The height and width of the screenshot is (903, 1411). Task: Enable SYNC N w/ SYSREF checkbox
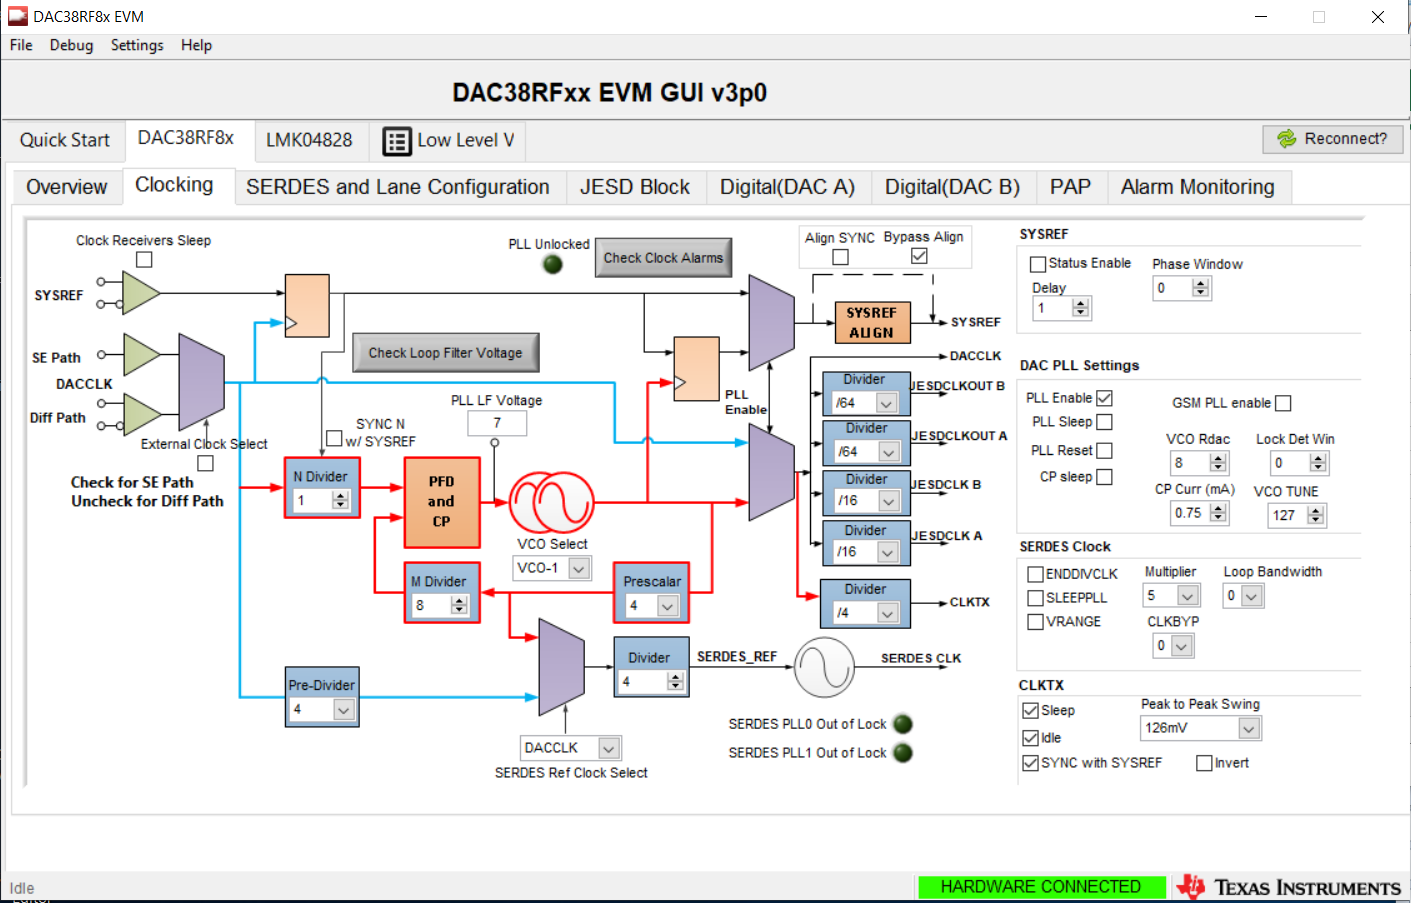pyautogui.click(x=334, y=438)
